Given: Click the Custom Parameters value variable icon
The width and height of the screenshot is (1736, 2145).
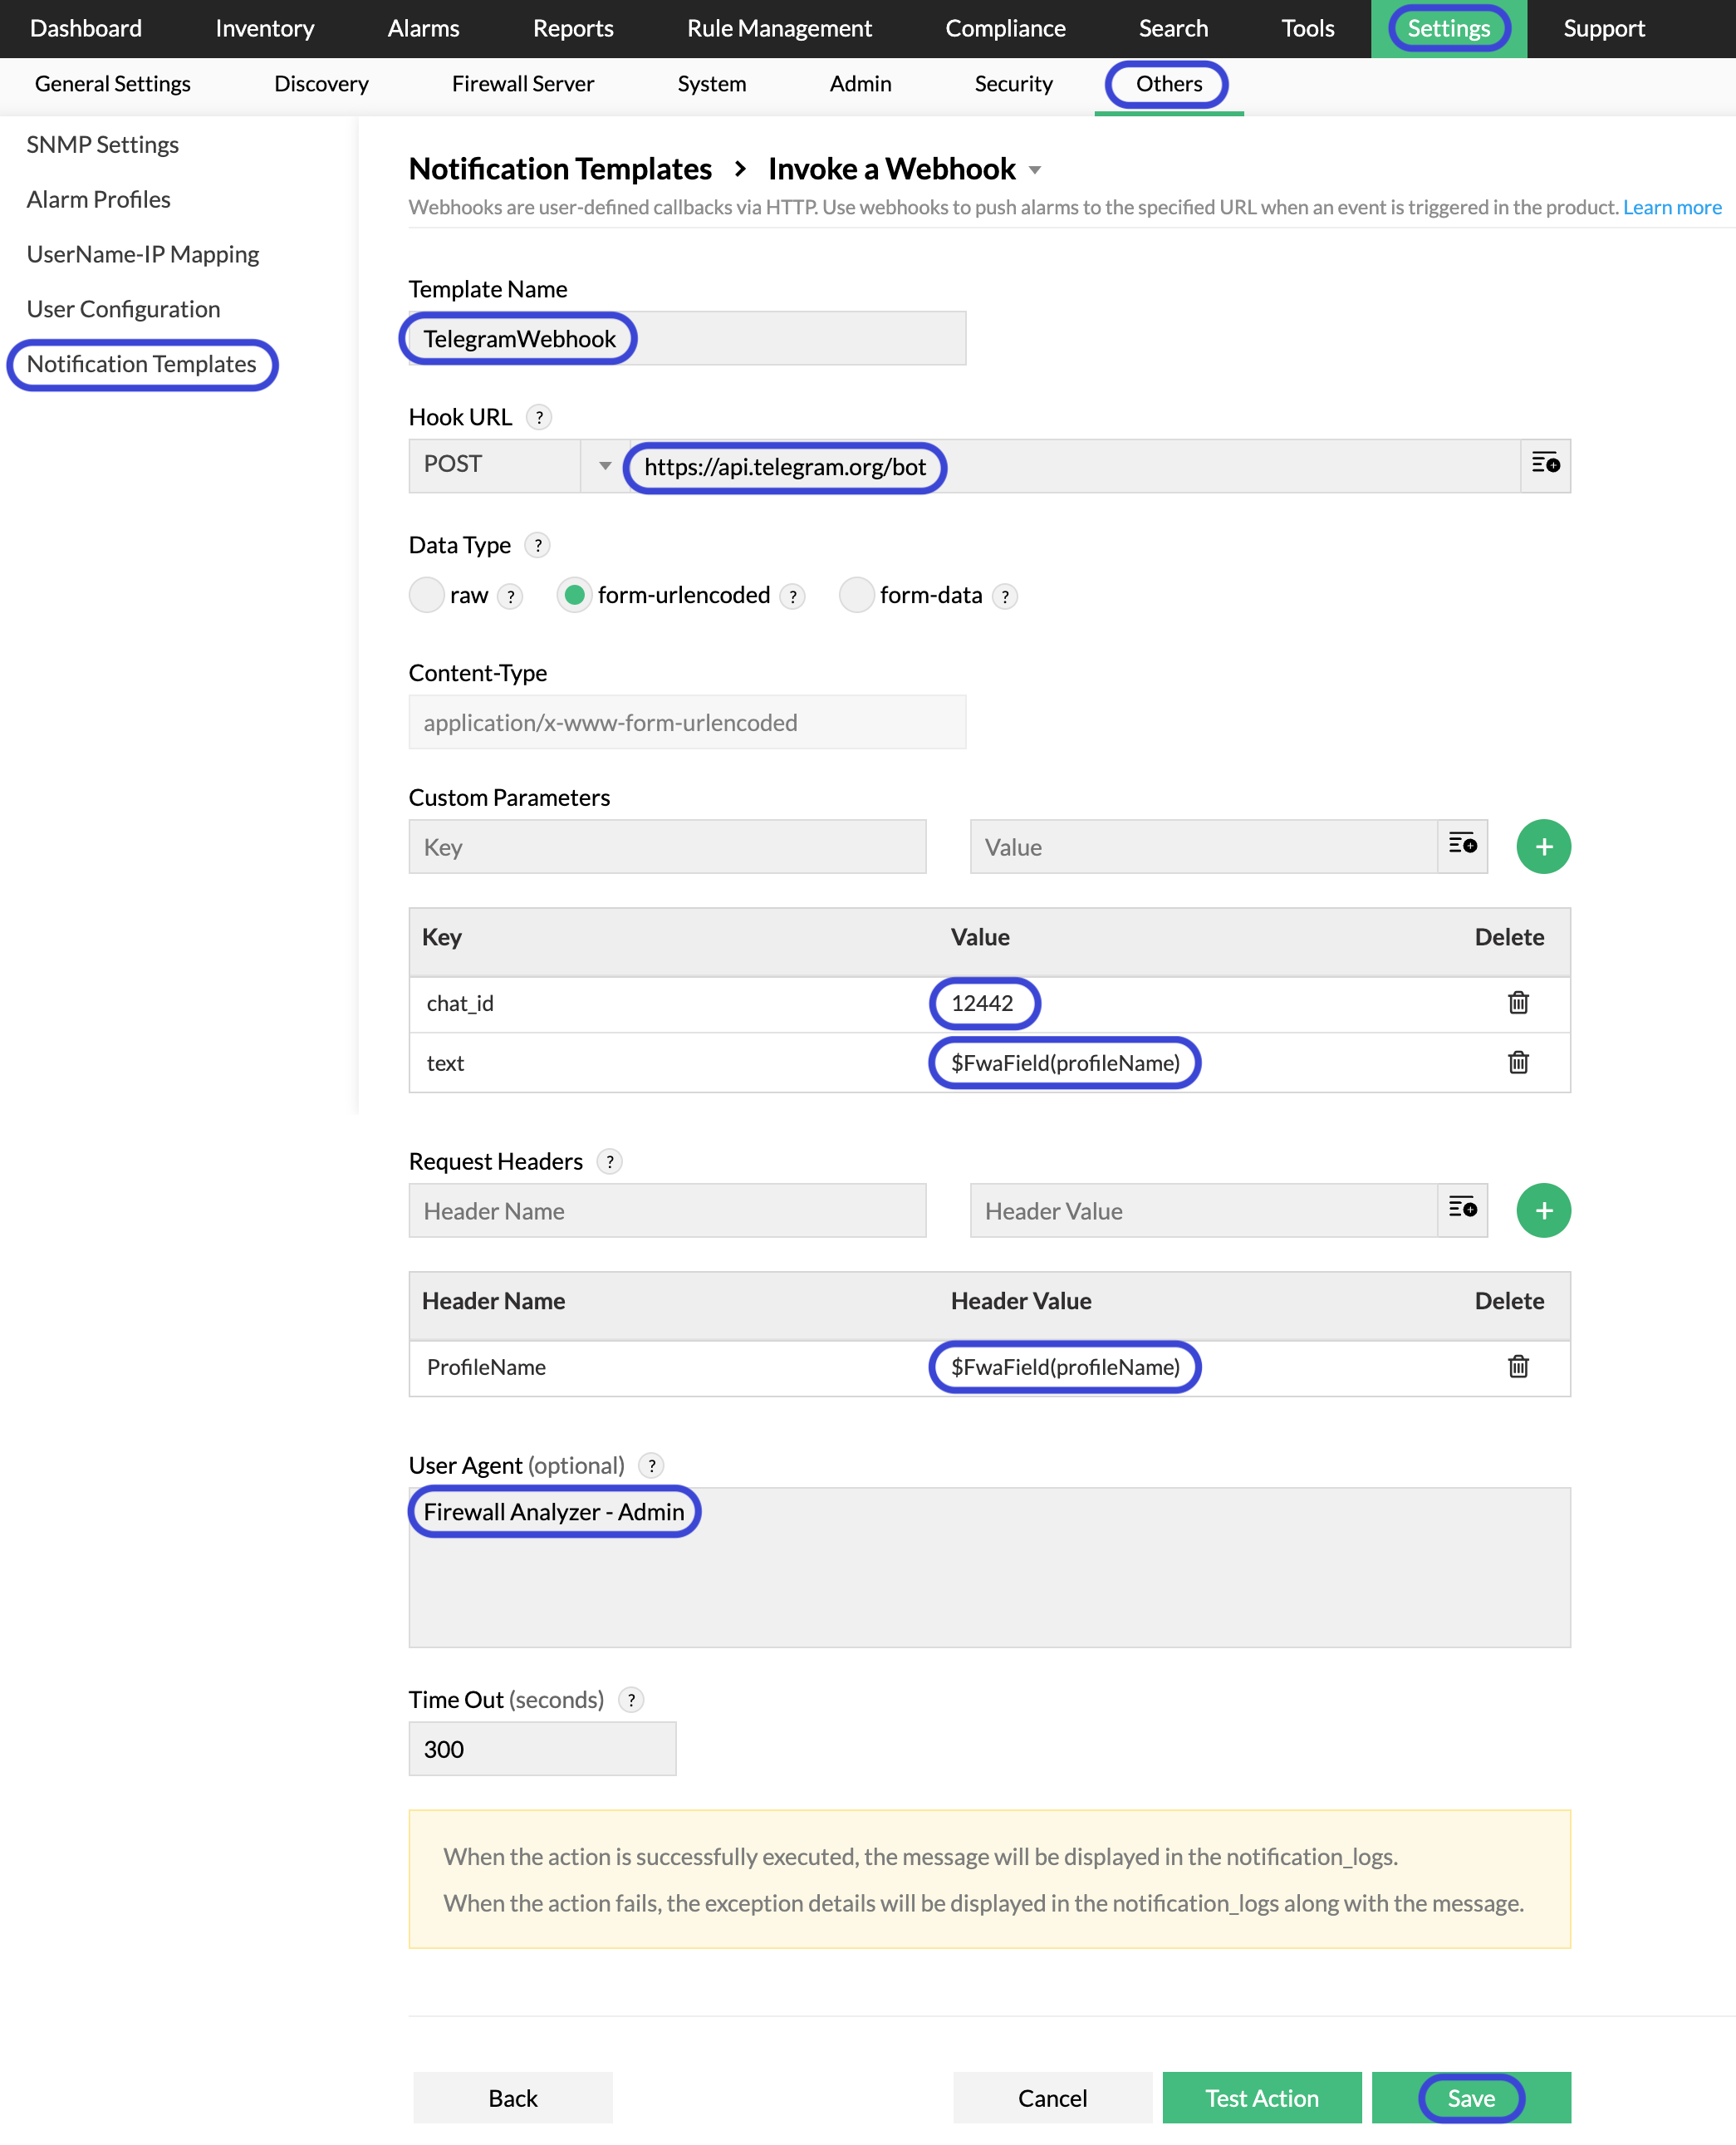Looking at the screenshot, I should (x=1461, y=846).
